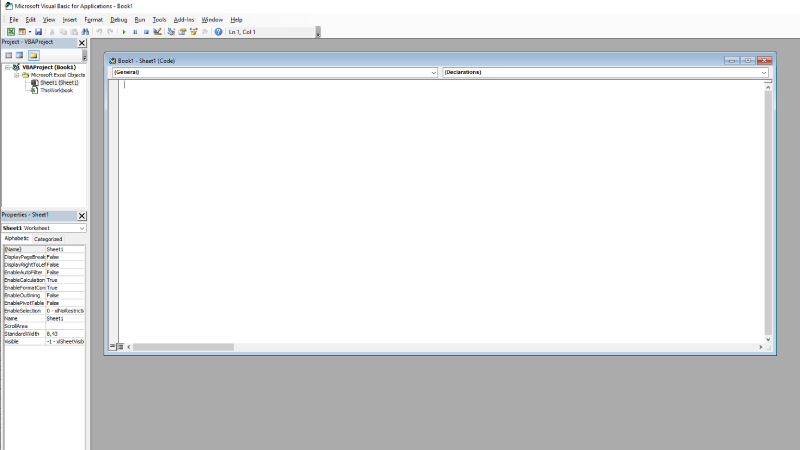Run the macro with the green play icon
Screen dimensions: 800x450
(124, 32)
